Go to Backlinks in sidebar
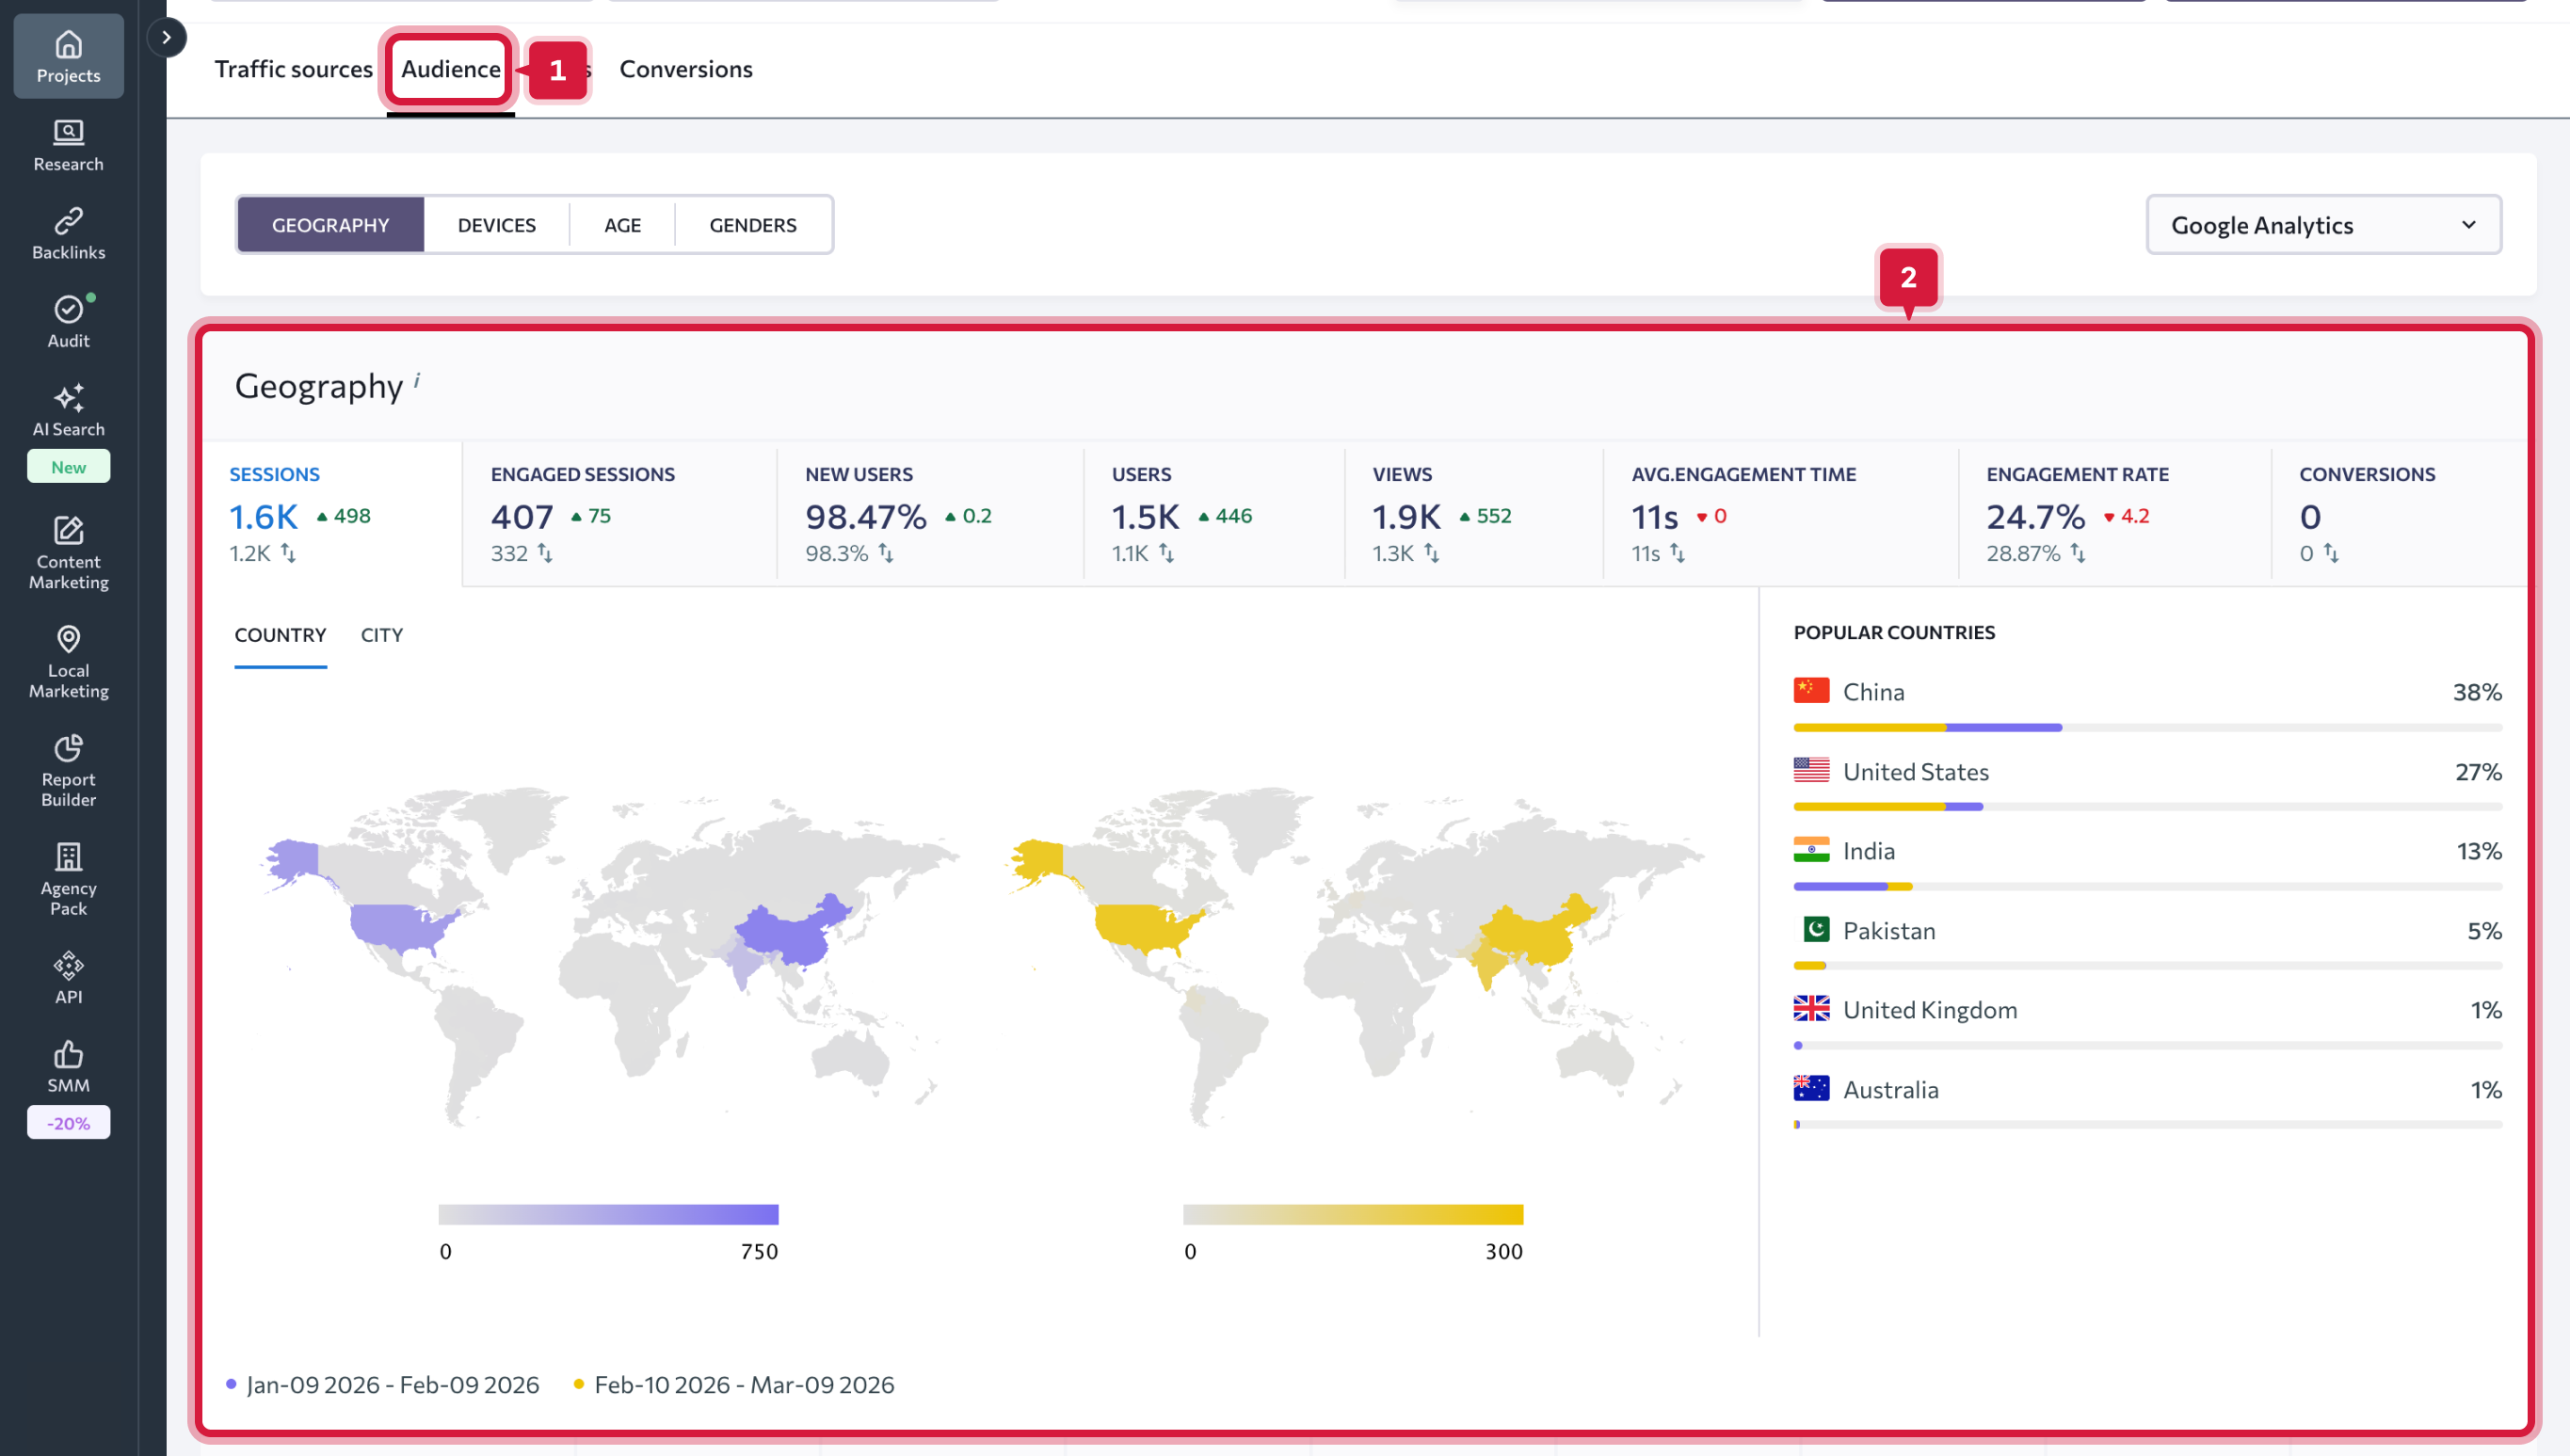This screenshot has width=2570, height=1456. coord(68,233)
